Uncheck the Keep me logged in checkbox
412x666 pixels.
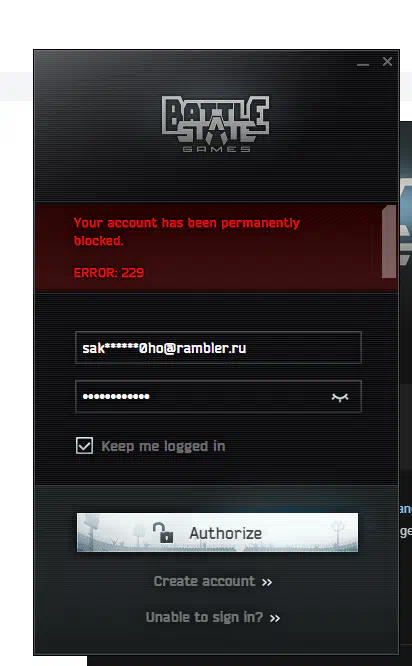(x=84, y=446)
